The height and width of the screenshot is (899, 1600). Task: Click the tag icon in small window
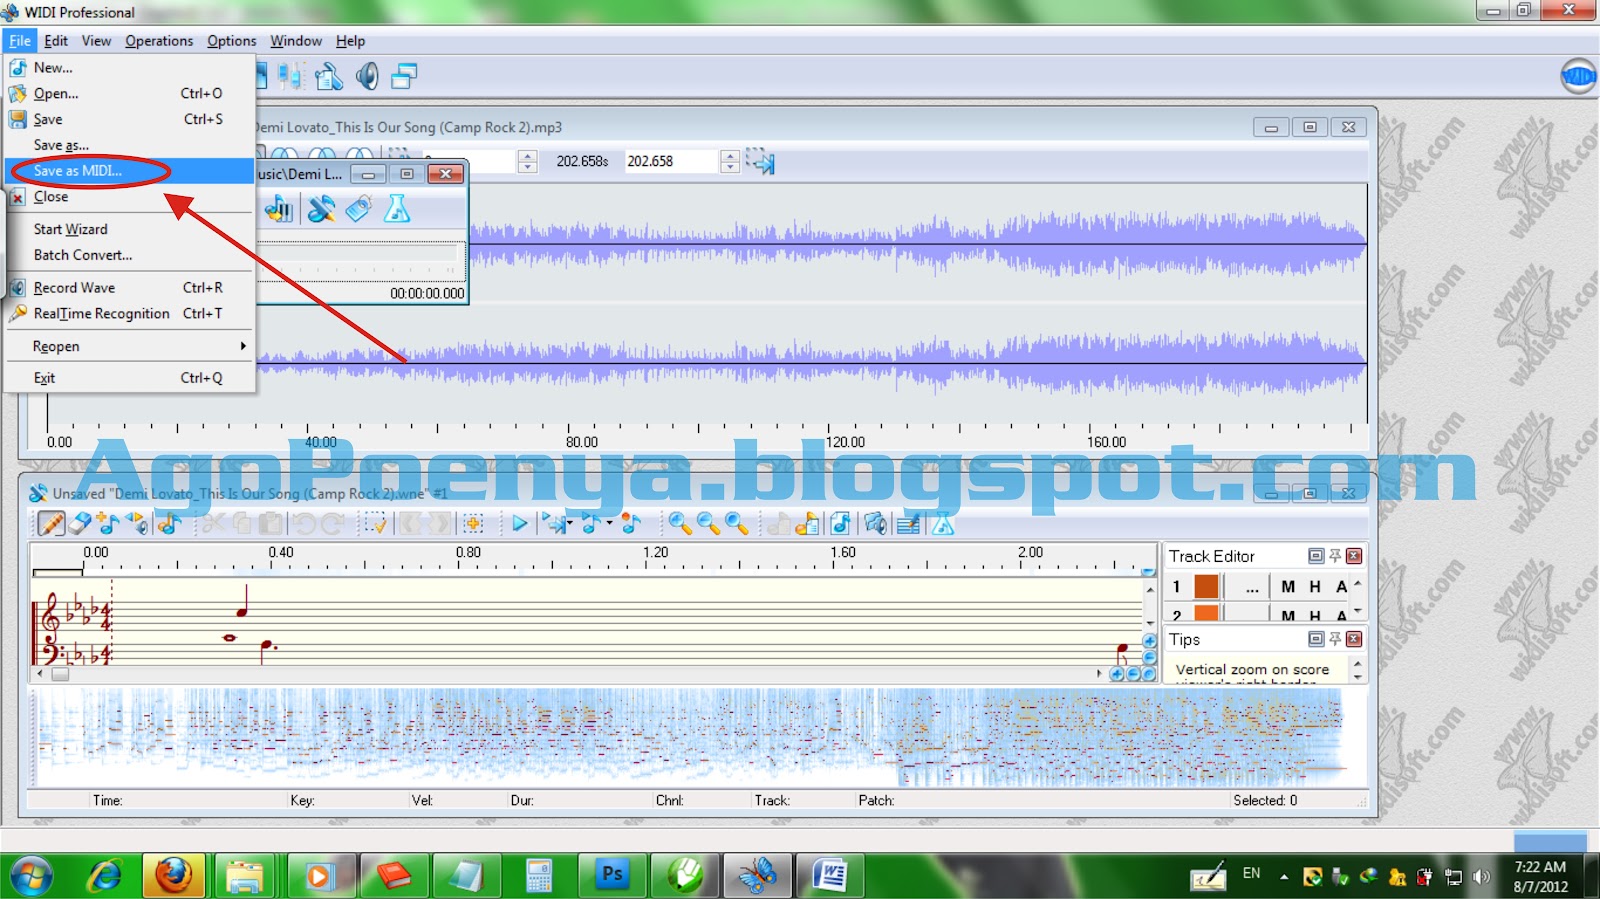(359, 209)
